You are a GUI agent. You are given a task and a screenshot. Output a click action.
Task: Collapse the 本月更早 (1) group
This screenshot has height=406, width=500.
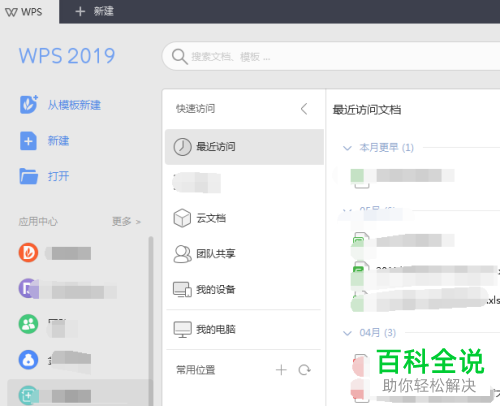tap(347, 148)
